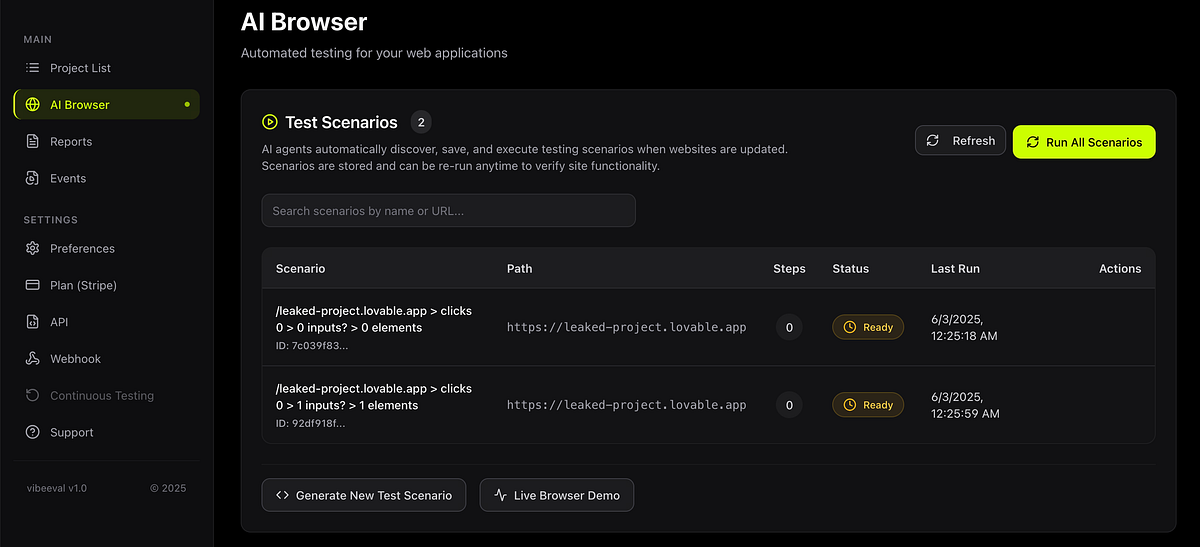Click the Reports document icon
Screen dimensions: 1200x547
pyautogui.click(x=32, y=142)
